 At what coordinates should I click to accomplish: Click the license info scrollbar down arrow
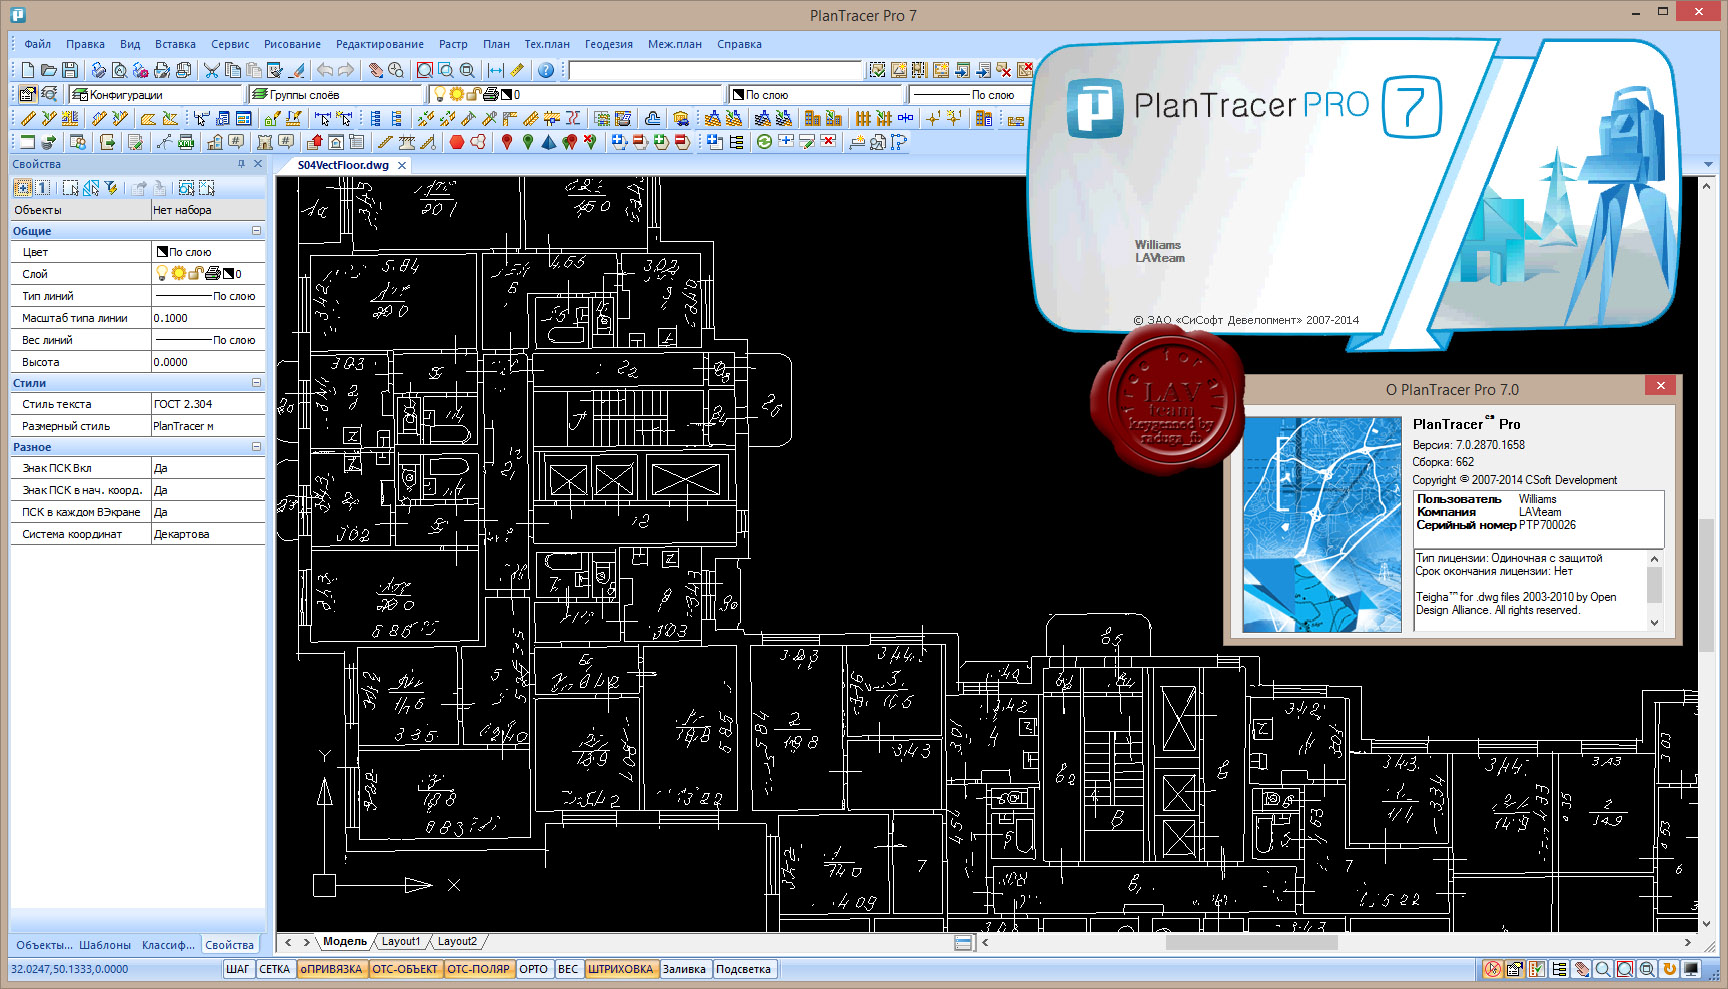coord(1654,622)
